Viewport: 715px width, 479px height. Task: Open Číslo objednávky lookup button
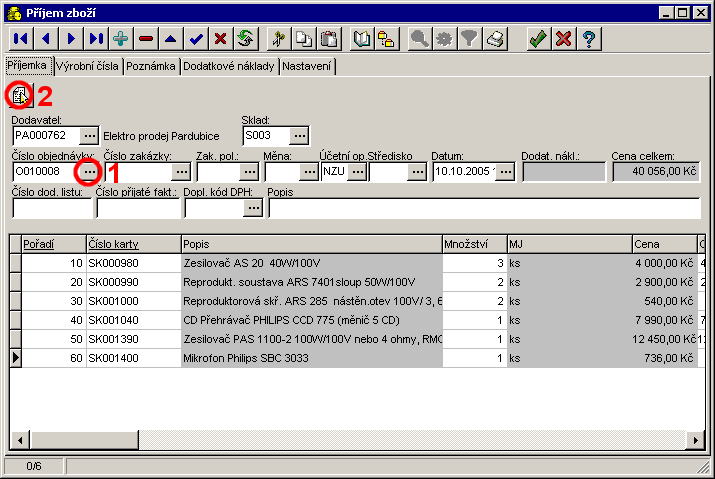[89, 172]
